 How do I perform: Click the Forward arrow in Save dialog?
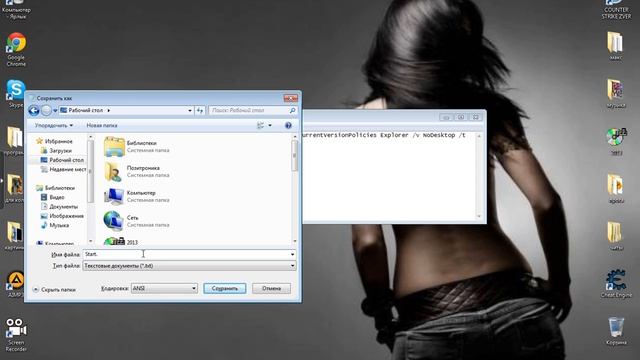47,111
